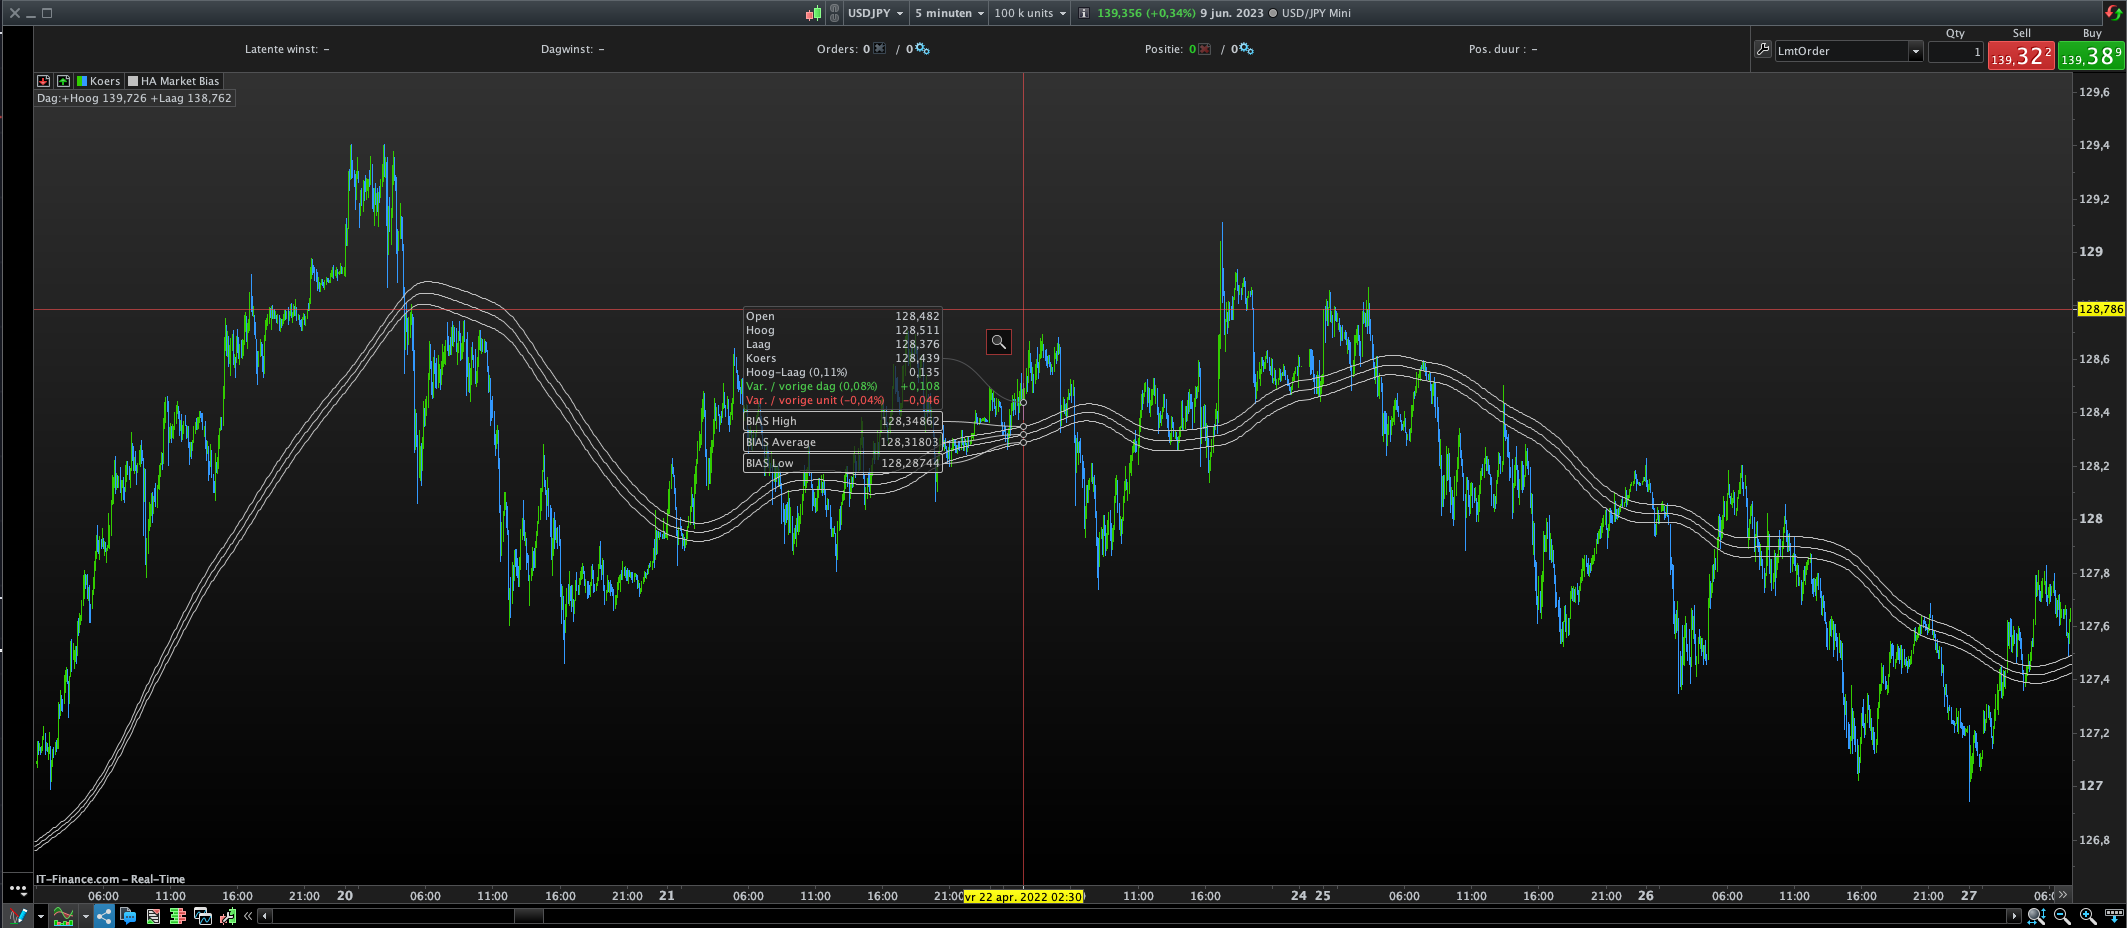Click the candlestick chart style icon

[813, 13]
